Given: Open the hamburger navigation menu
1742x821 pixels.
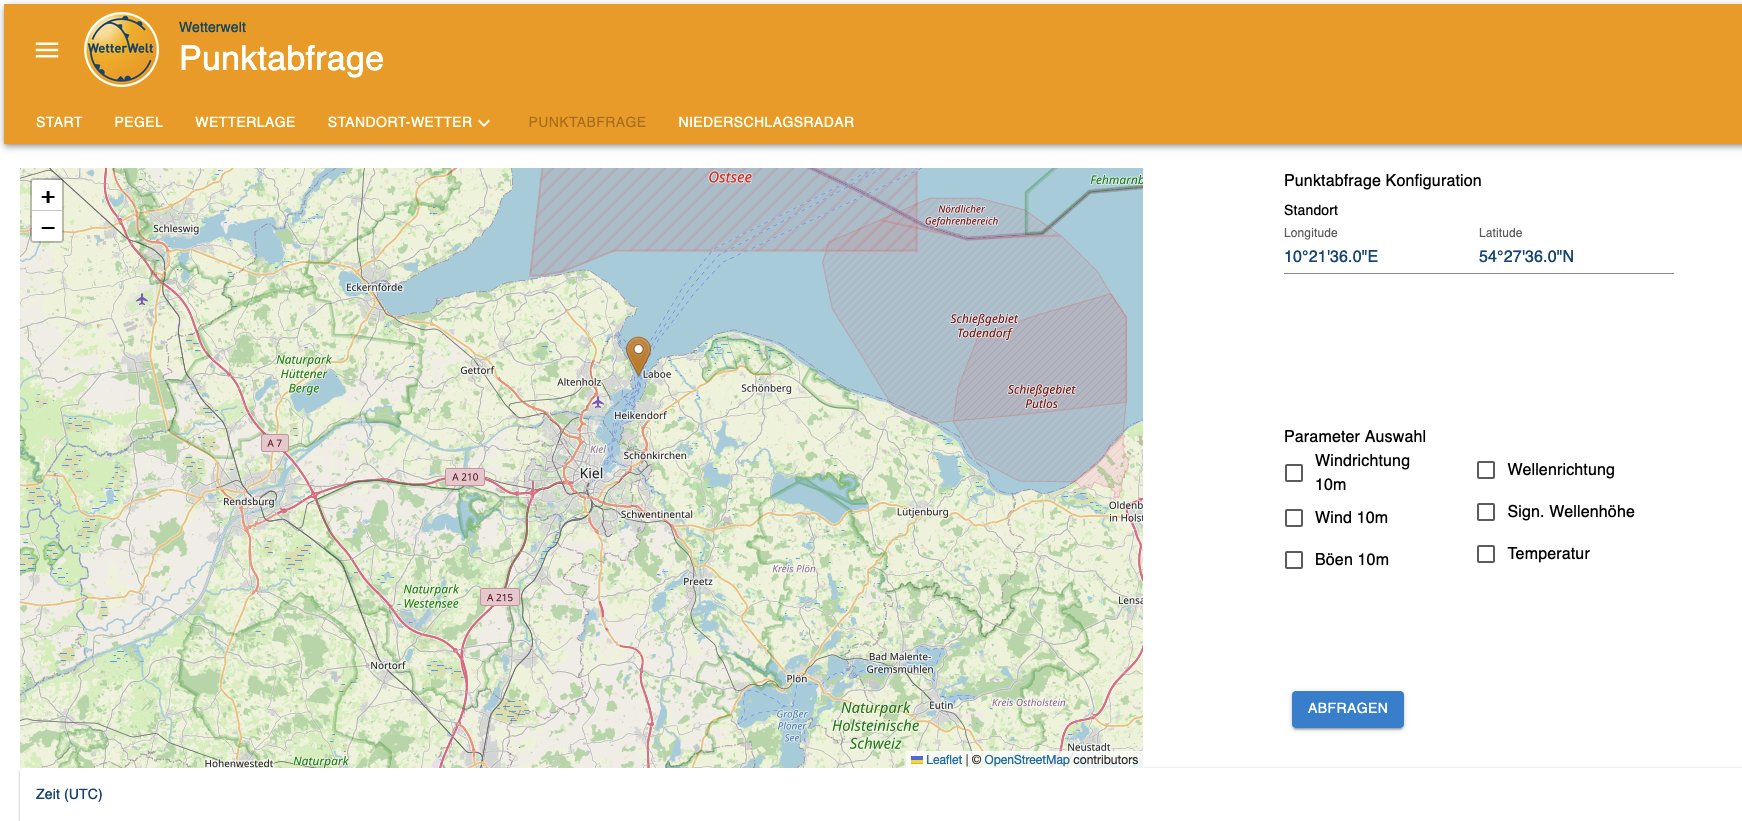Looking at the screenshot, I should [47, 50].
